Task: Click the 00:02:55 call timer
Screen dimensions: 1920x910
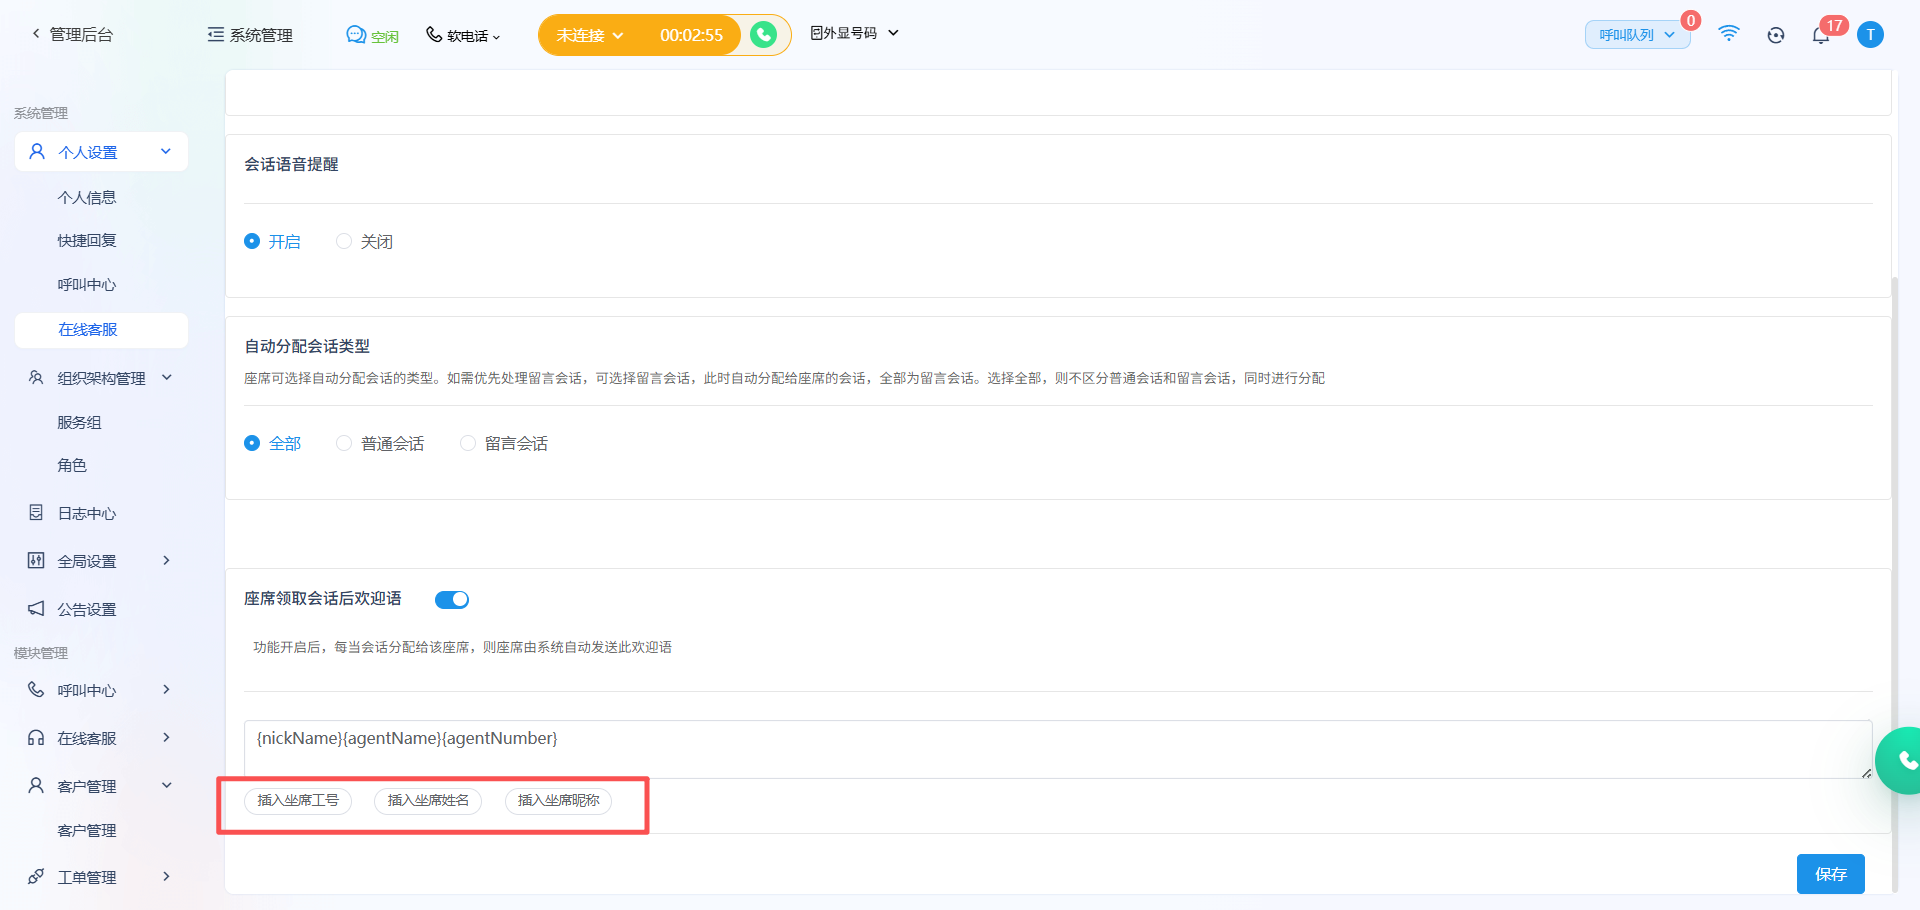Action: point(691,35)
